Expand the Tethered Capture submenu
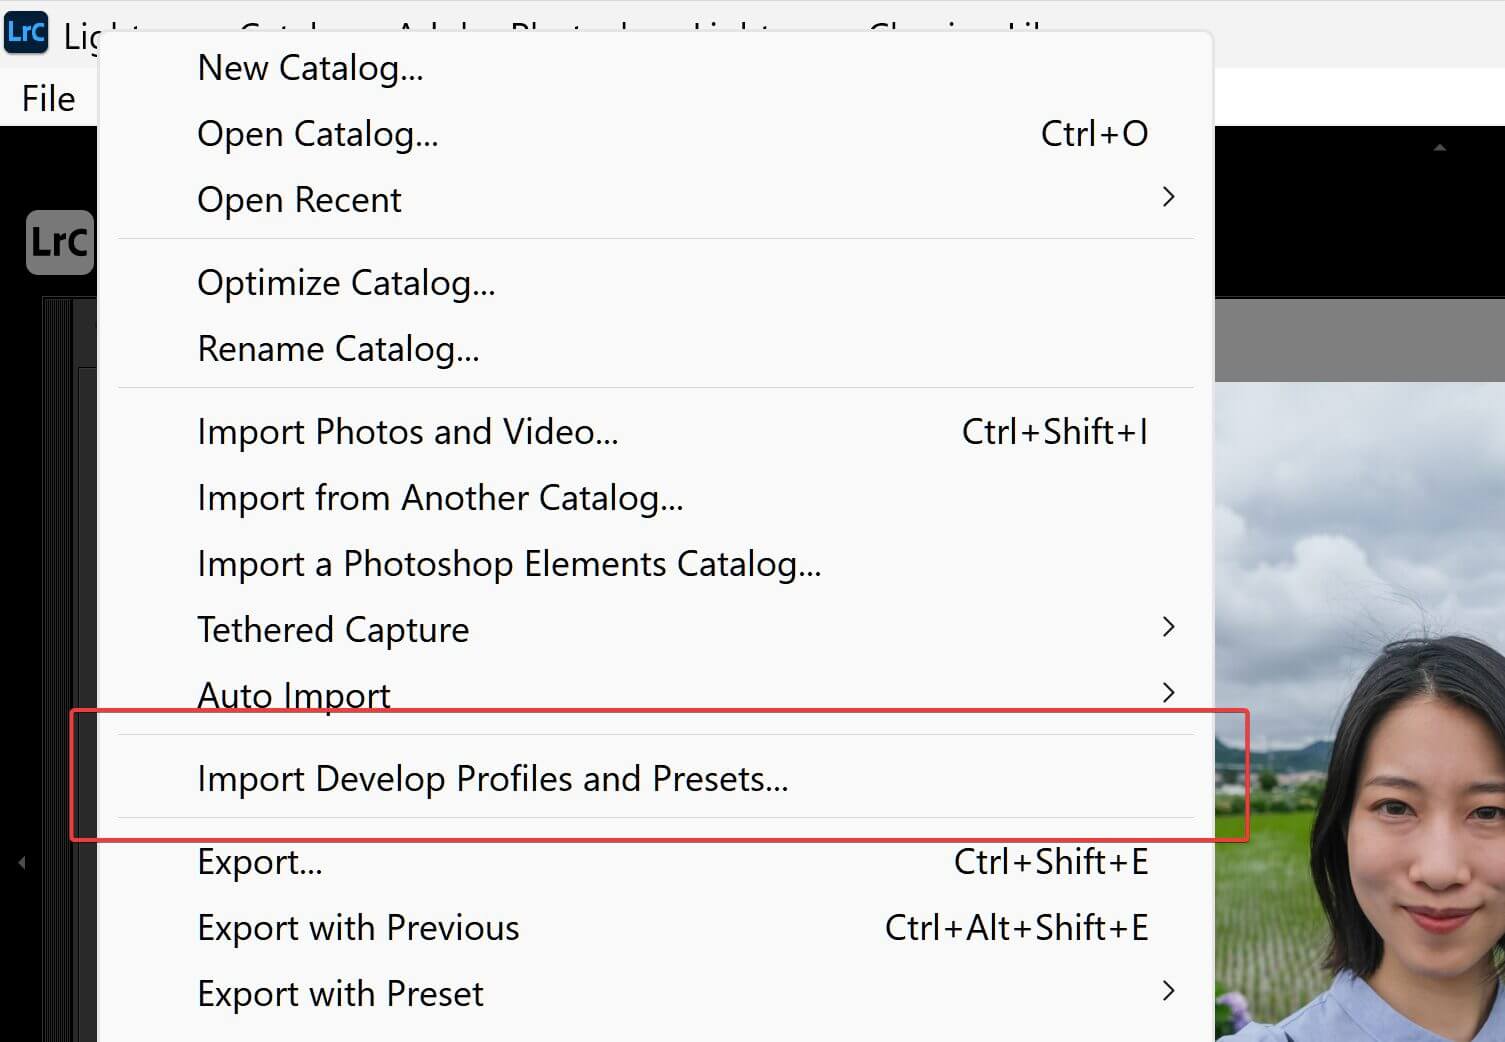The image size is (1505, 1042). click(x=334, y=629)
